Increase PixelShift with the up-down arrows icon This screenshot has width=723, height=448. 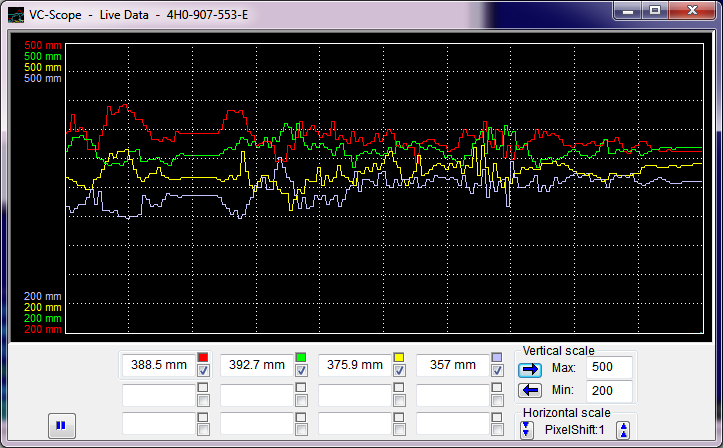pyautogui.click(x=623, y=430)
